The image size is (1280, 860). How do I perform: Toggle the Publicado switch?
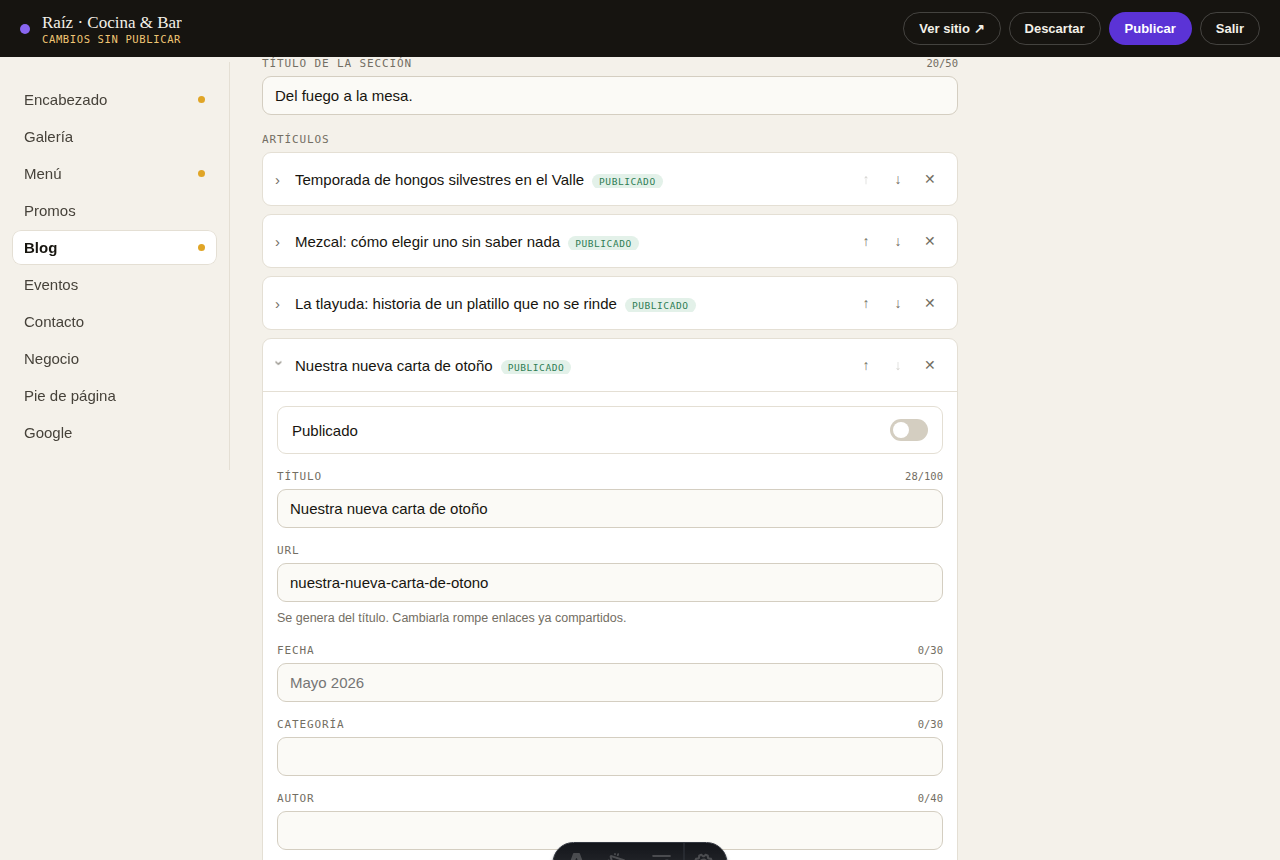click(x=909, y=430)
